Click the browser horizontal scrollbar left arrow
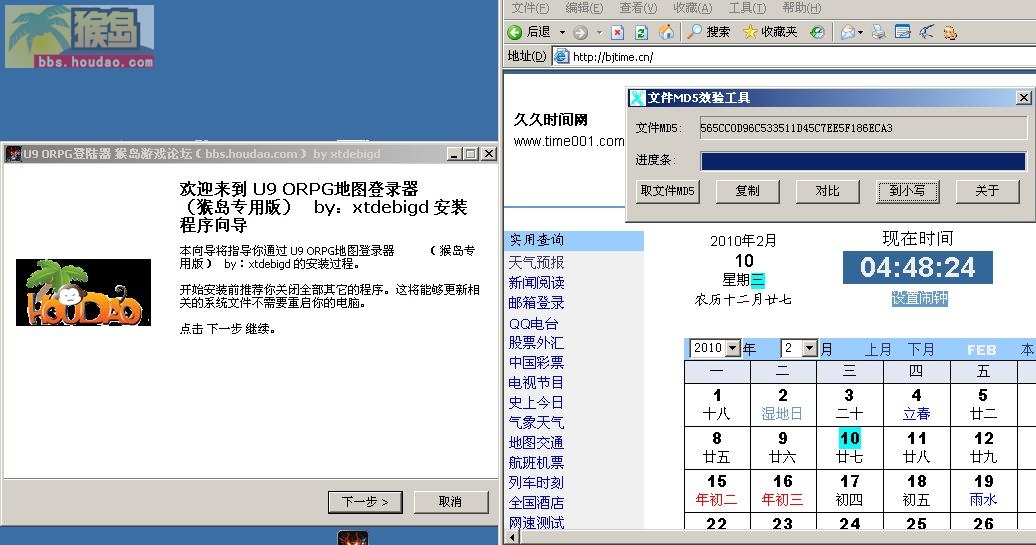 (x=511, y=537)
